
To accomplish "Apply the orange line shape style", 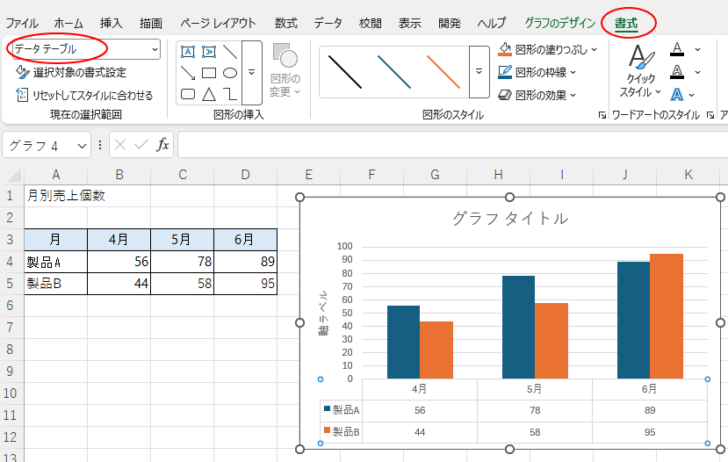I will tap(443, 72).
